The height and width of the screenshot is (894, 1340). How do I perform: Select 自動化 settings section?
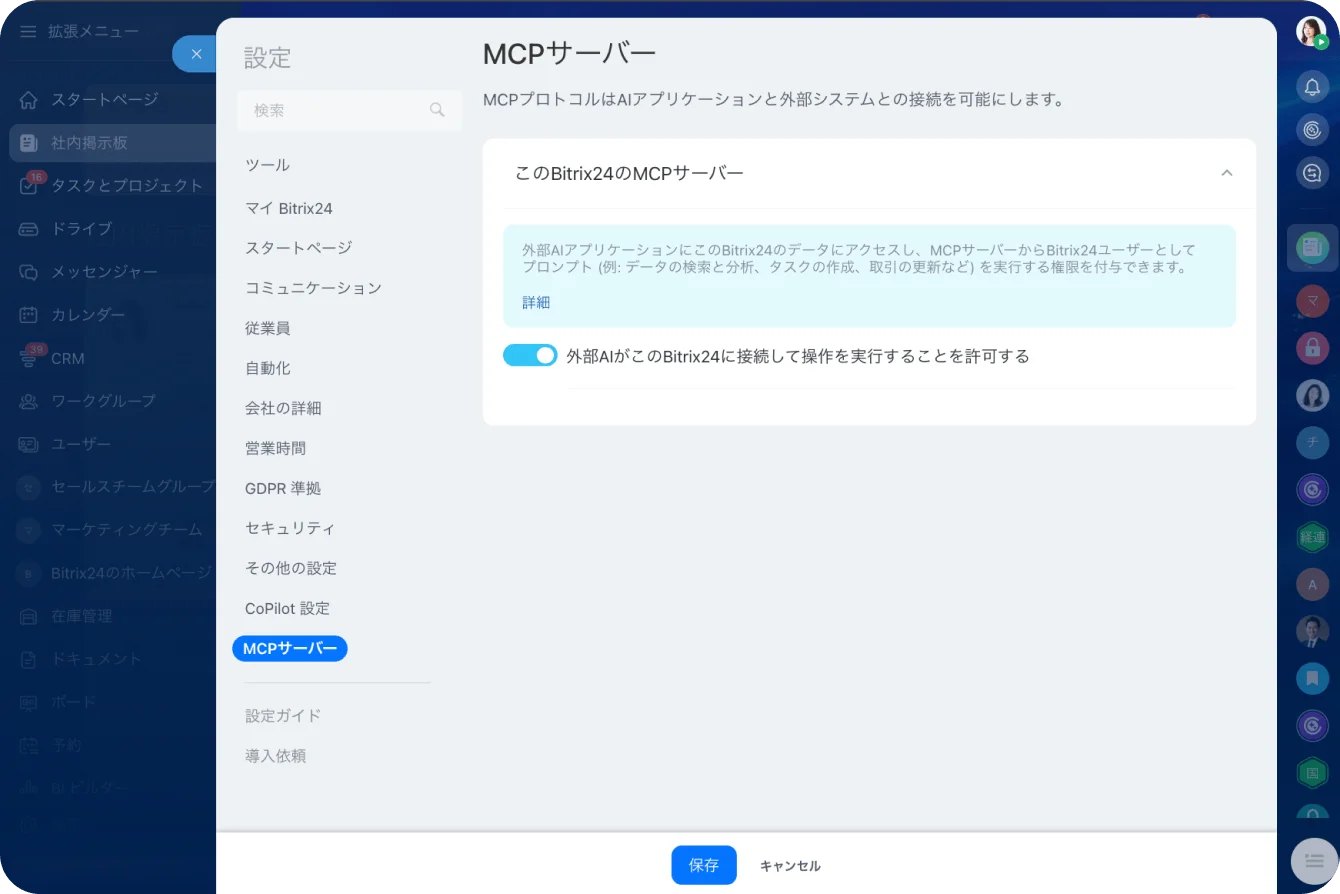click(268, 368)
